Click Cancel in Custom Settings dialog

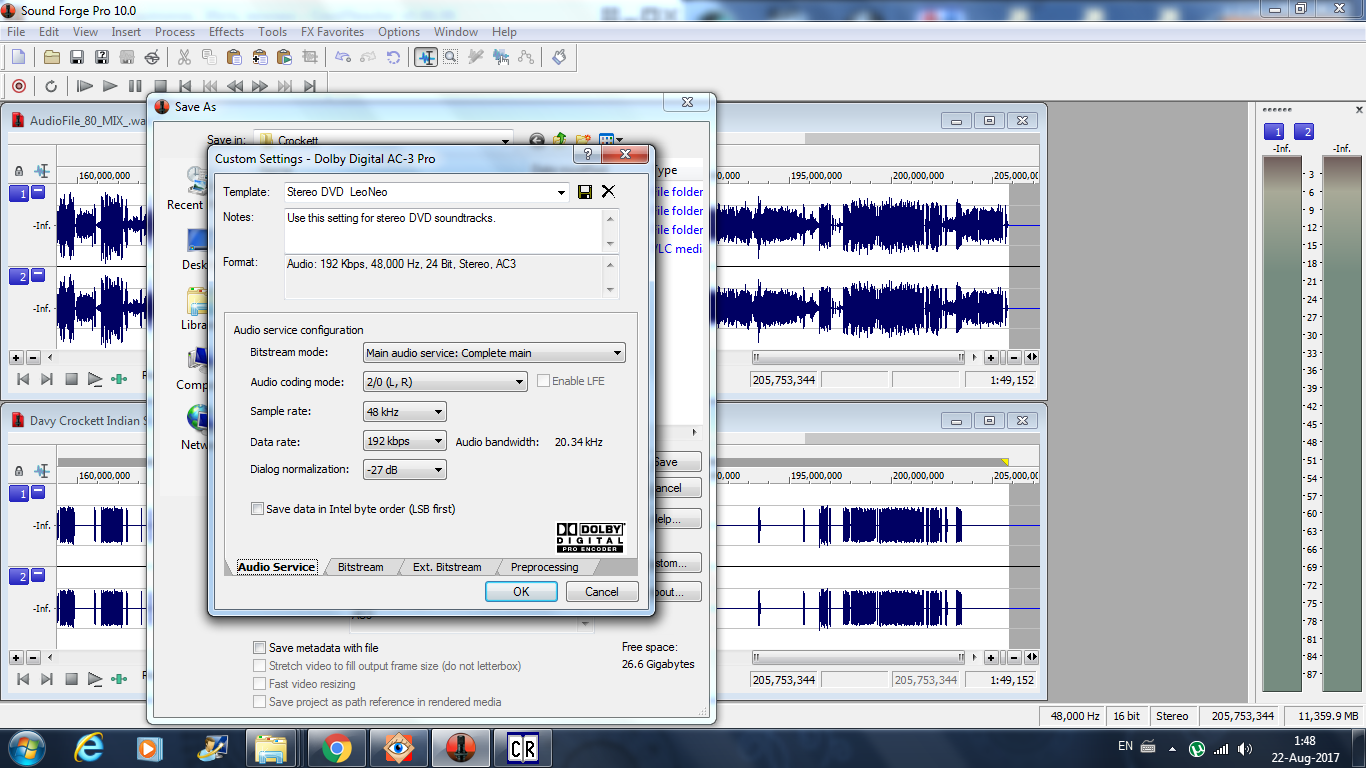click(x=602, y=591)
